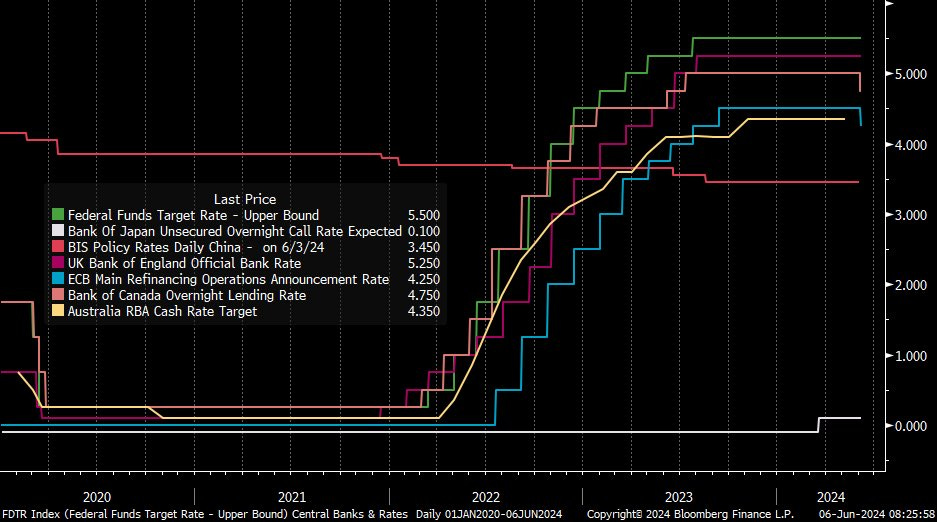Screen dimensions: 937x522
Task: Click the green Federal Funds legend swatch
Action: tap(57, 215)
